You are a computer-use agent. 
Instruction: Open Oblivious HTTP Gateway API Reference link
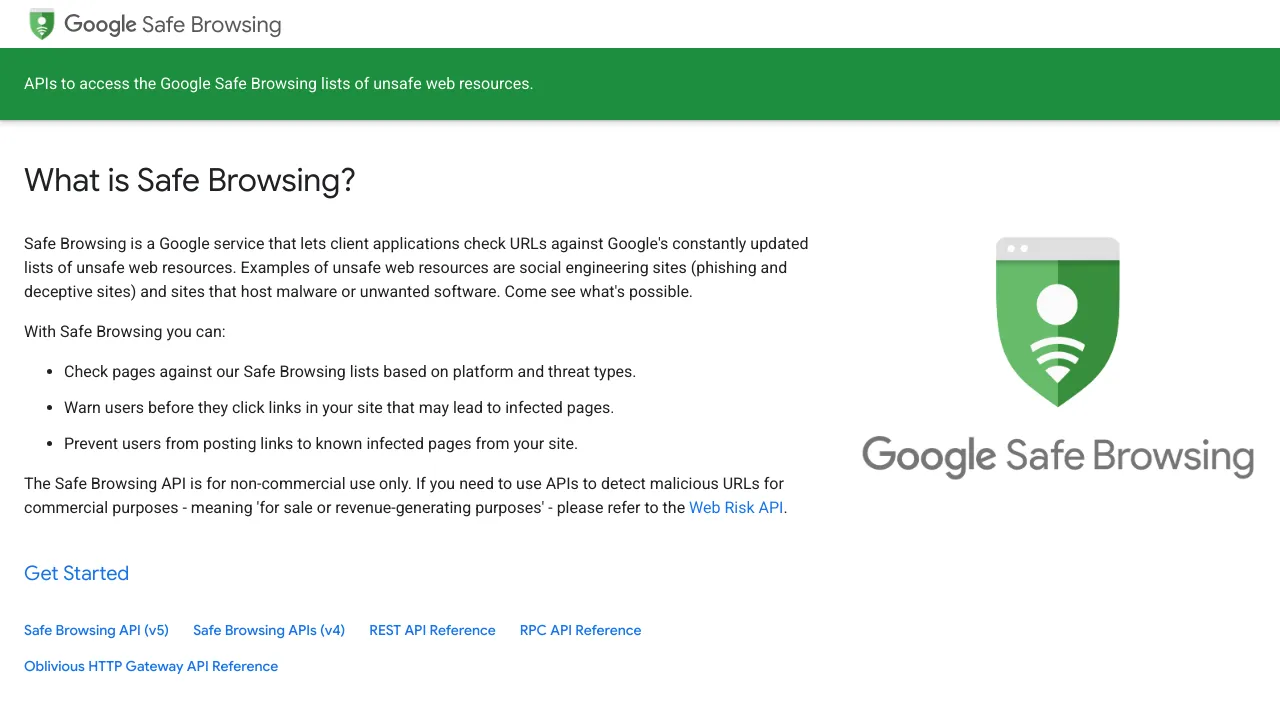point(151,666)
